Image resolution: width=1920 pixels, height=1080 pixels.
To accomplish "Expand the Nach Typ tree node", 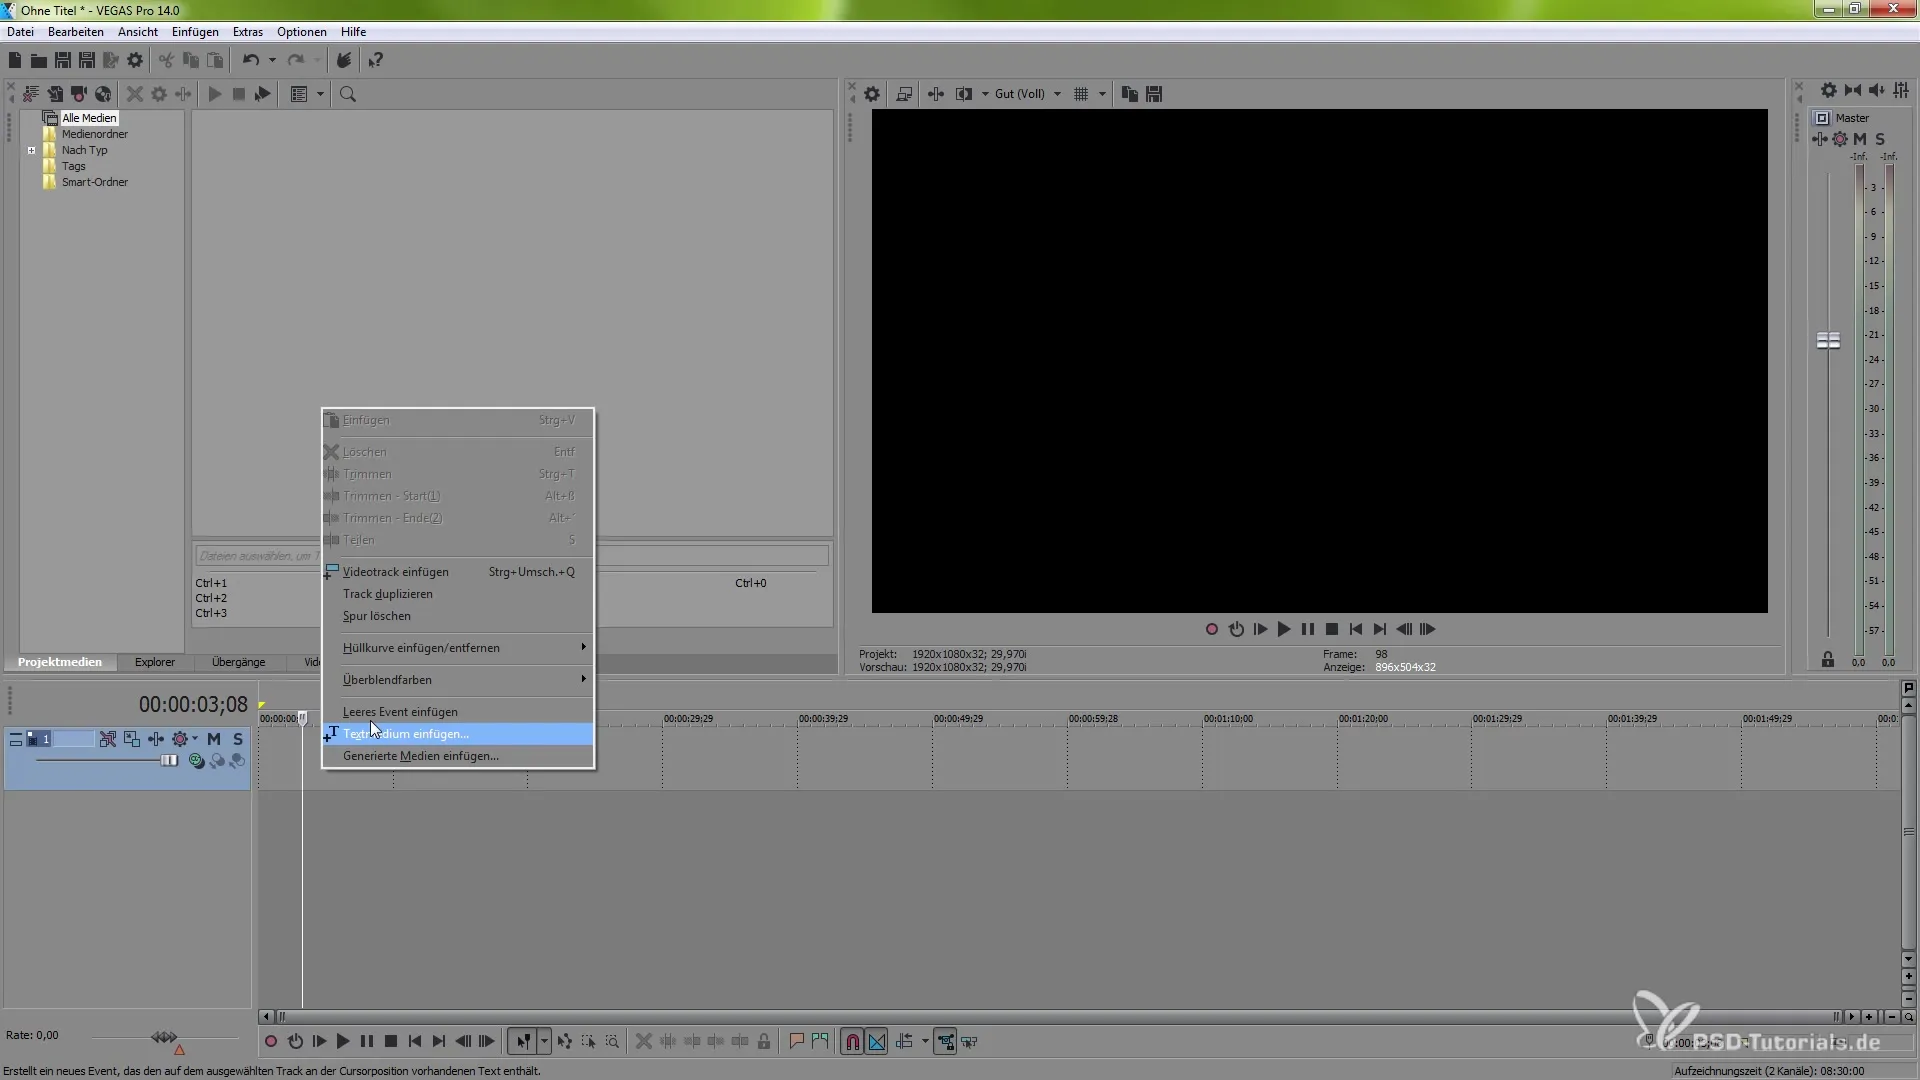I will (32, 151).
